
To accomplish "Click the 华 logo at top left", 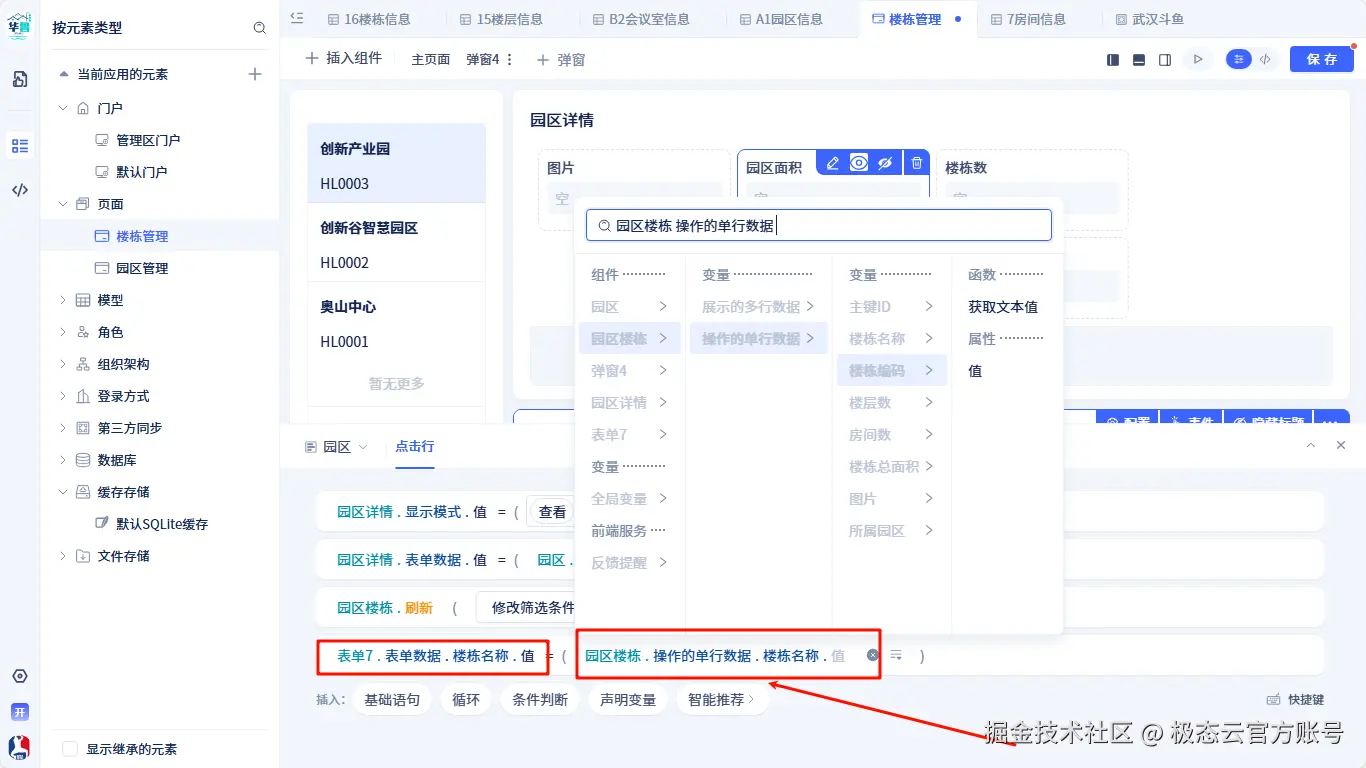I will click(20, 25).
